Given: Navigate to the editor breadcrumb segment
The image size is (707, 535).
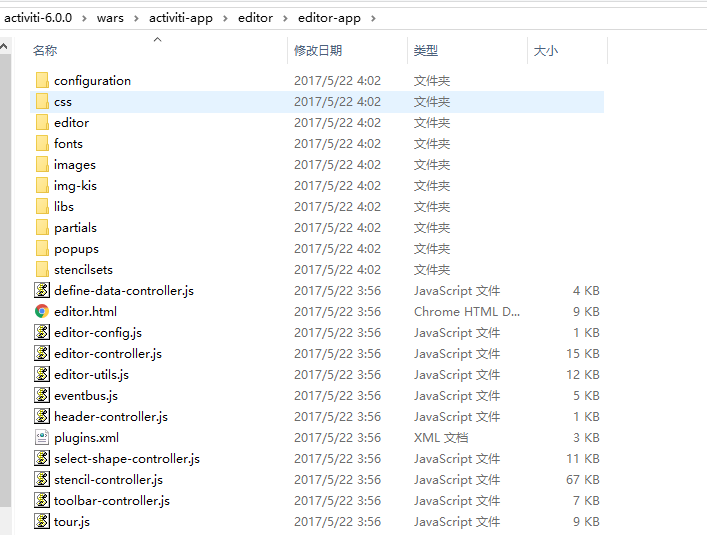Looking at the screenshot, I should 255,18.
